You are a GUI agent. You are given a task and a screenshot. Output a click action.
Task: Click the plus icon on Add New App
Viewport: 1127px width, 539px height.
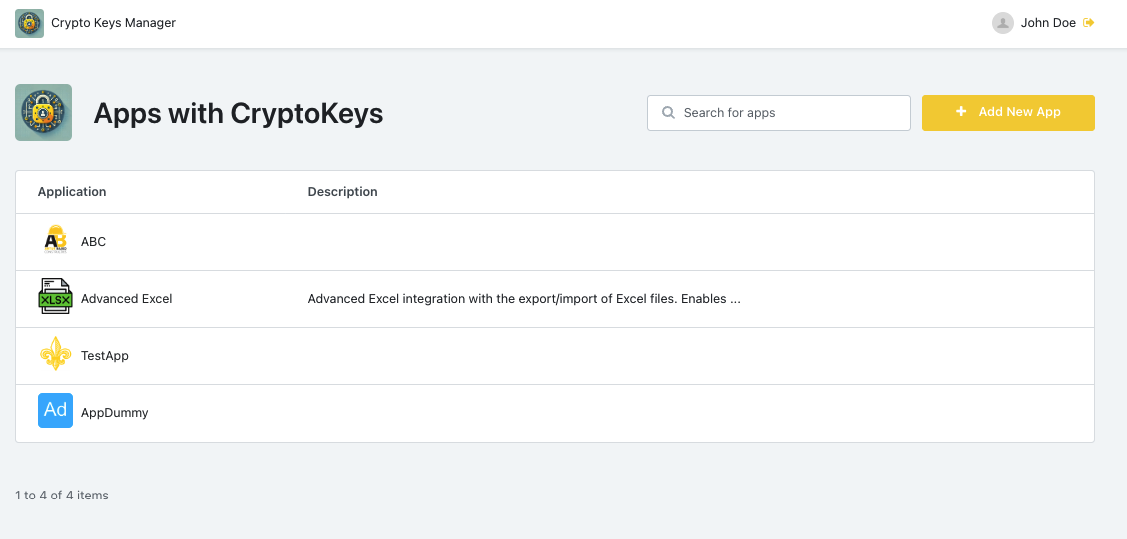point(961,112)
